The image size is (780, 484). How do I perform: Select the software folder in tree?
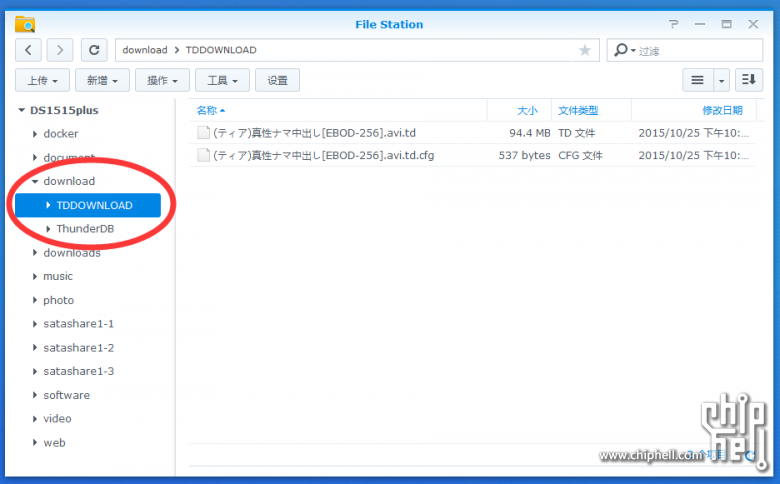tap(67, 395)
